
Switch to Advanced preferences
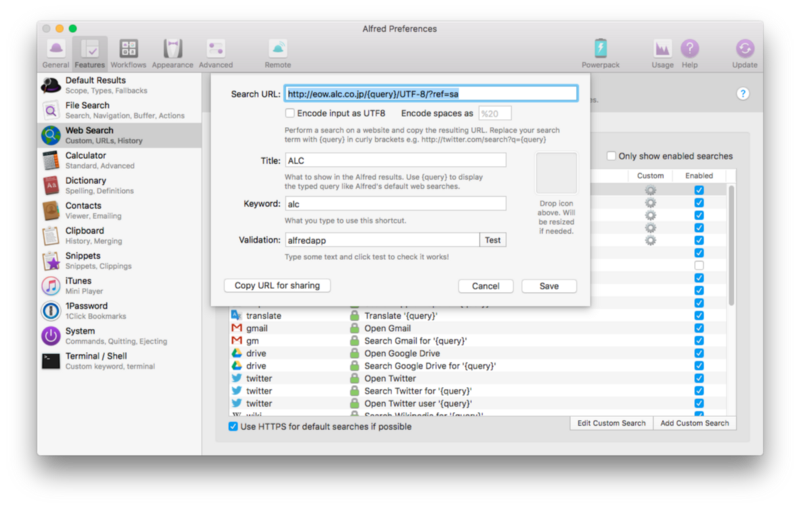pyautogui.click(x=216, y=53)
